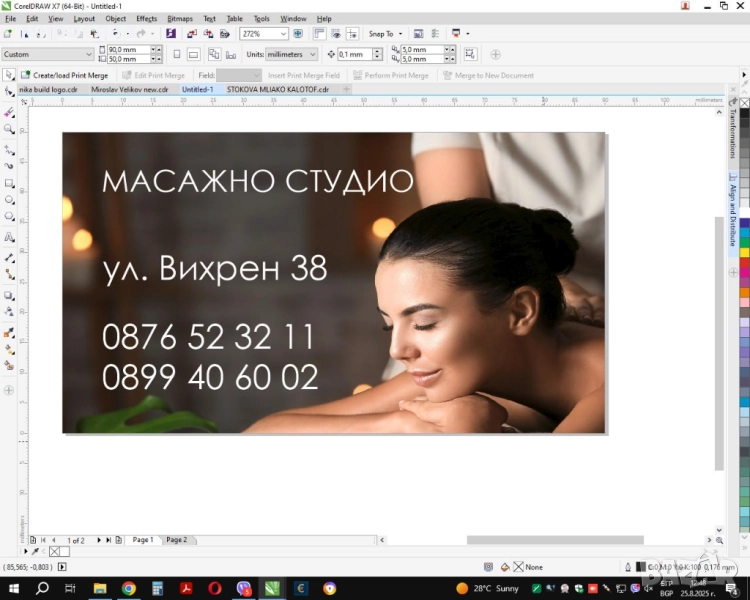This screenshot has width=750, height=600.
Task: Switch to STOKOVA MLIAKO KALOTOF.cdr tab
Action: 277,89
